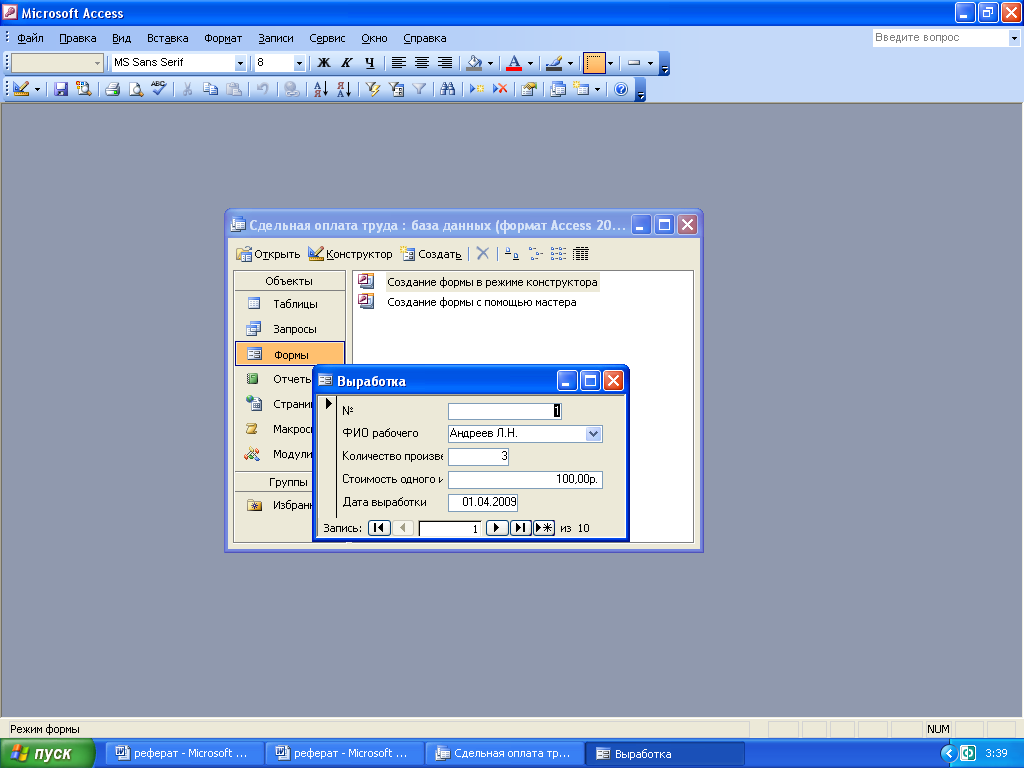This screenshot has width=1024, height=768.
Task: Open the Файл menu
Action: (30, 38)
